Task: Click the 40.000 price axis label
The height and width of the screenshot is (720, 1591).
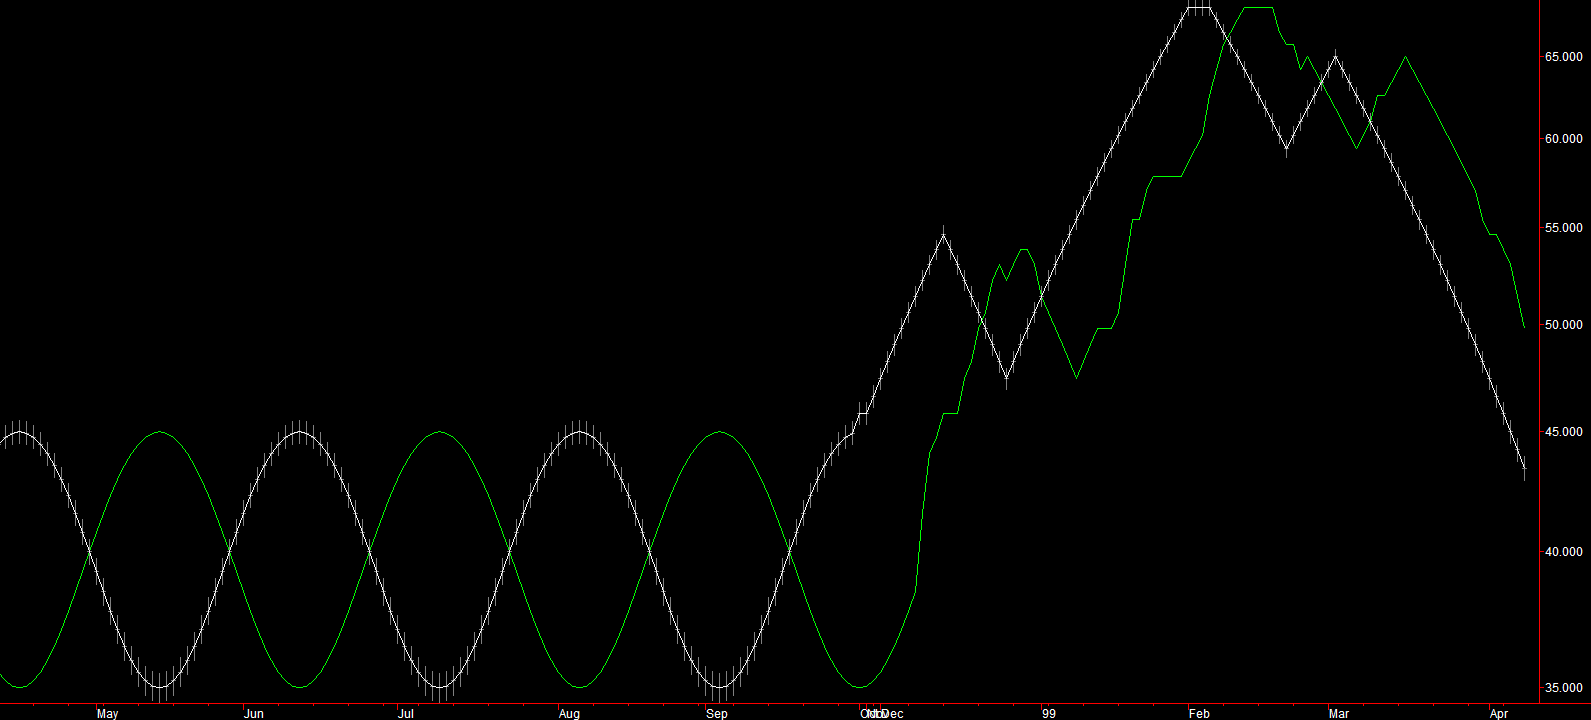Action: click(1564, 552)
